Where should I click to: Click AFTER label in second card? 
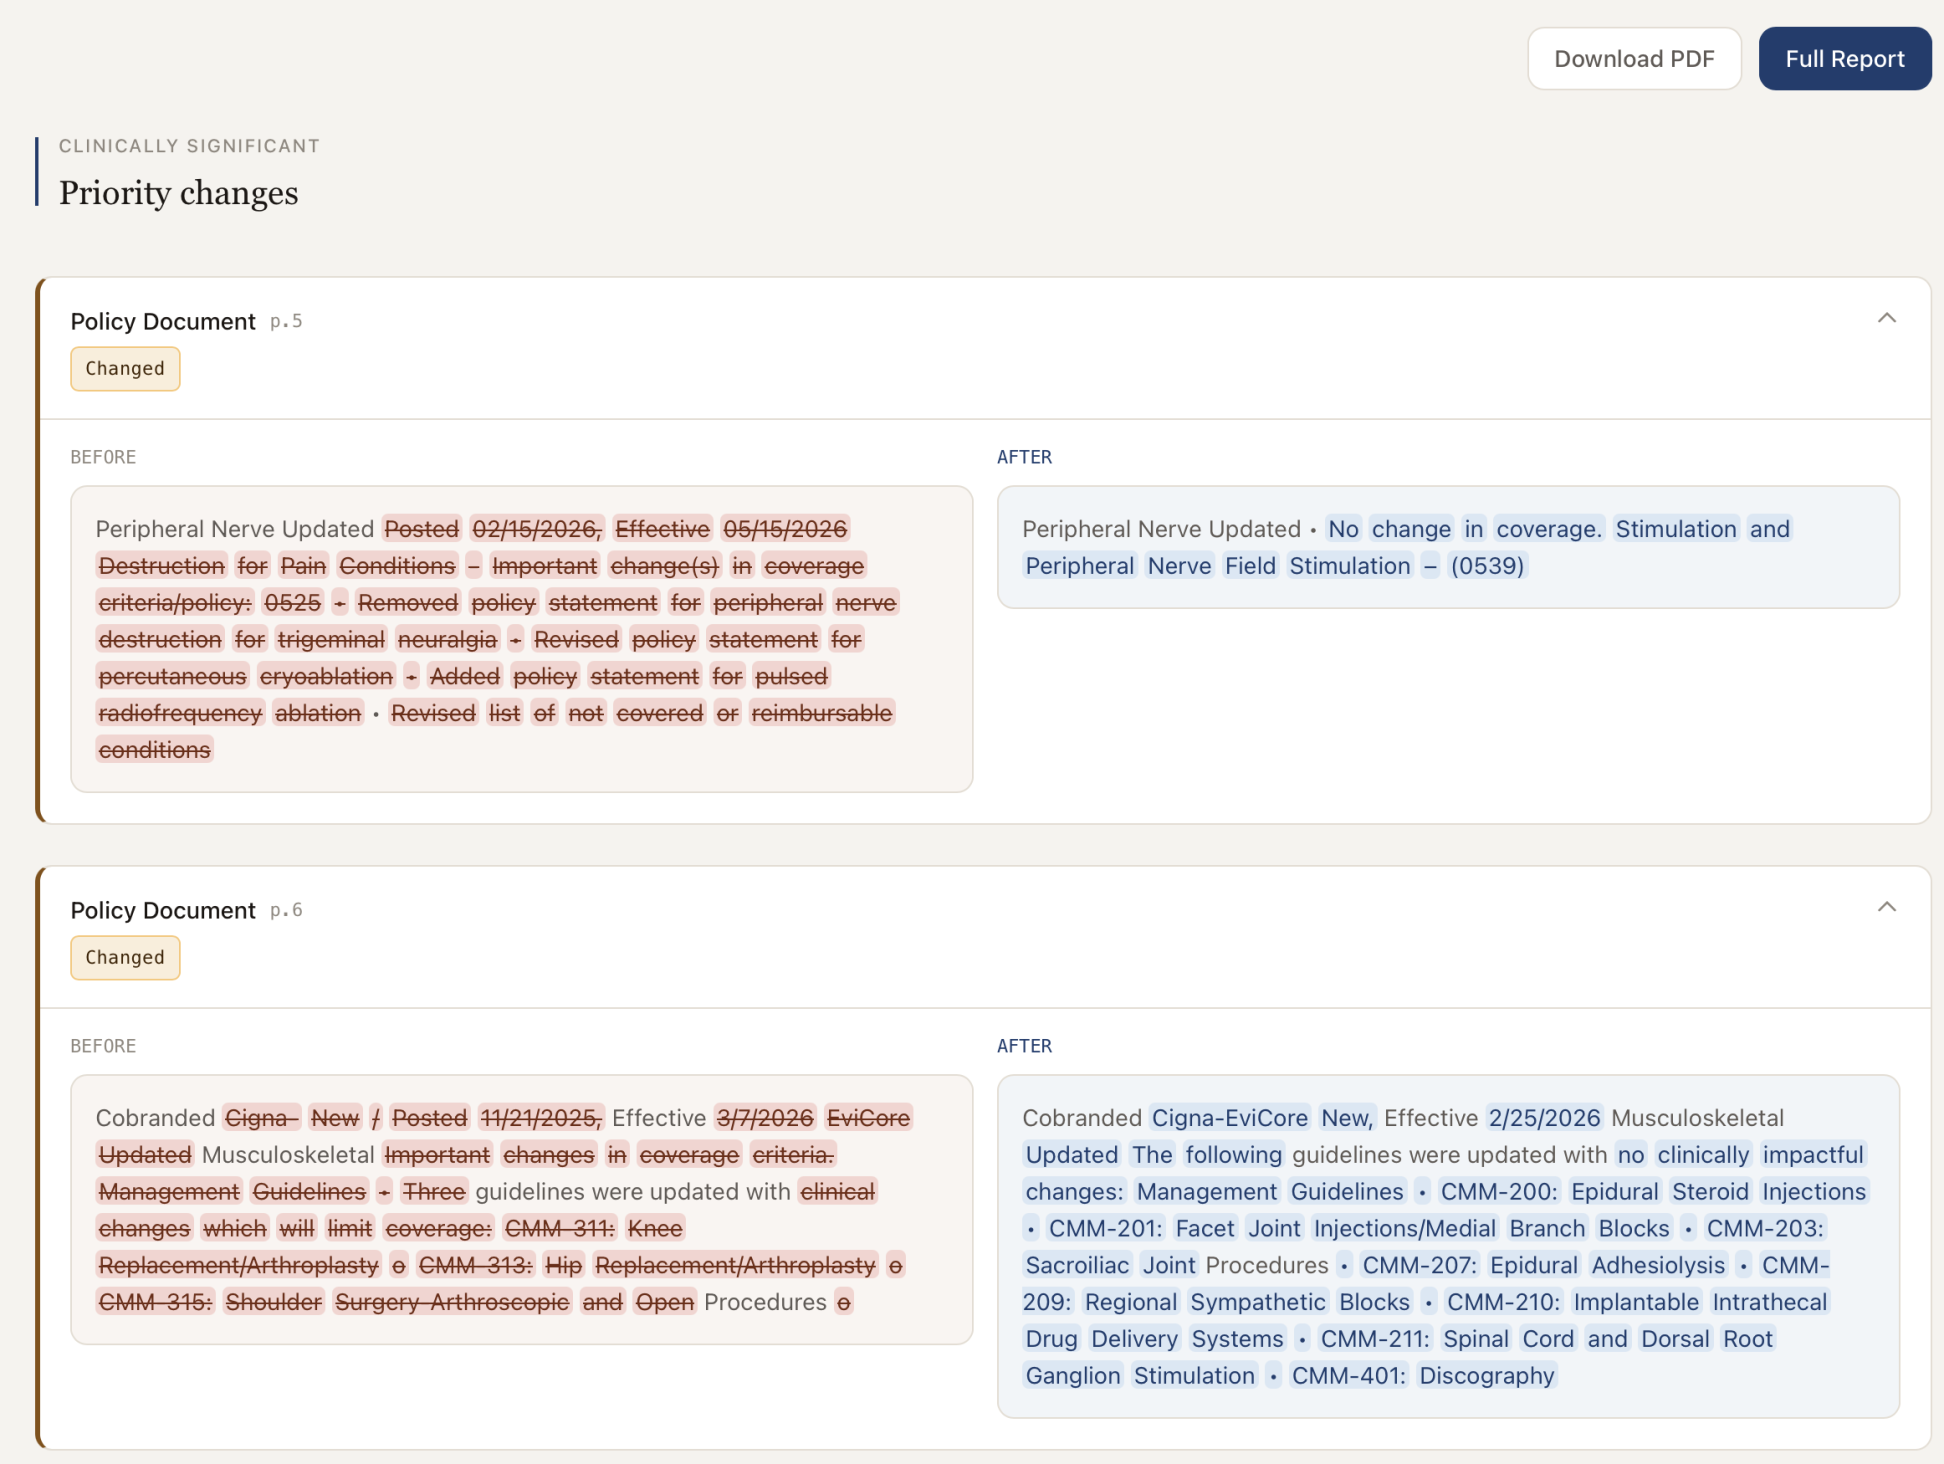[x=1024, y=1046]
